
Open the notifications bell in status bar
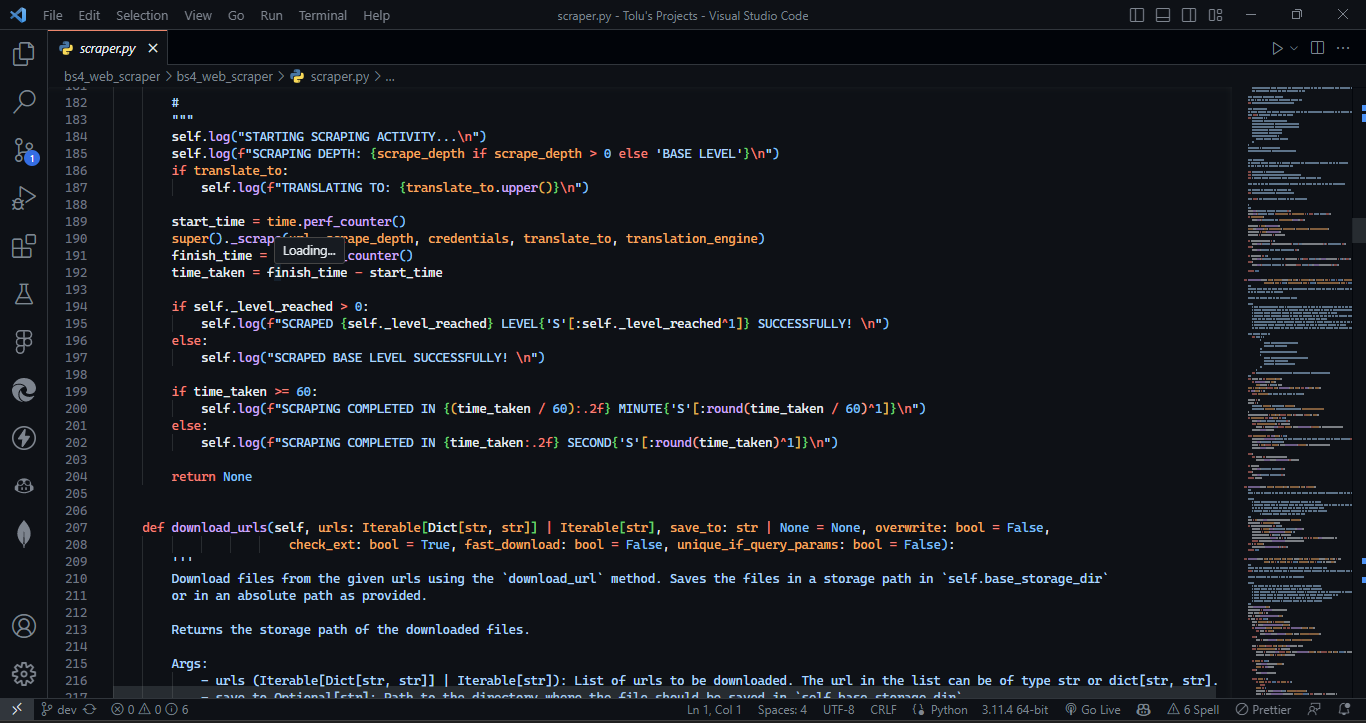(1345, 709)
